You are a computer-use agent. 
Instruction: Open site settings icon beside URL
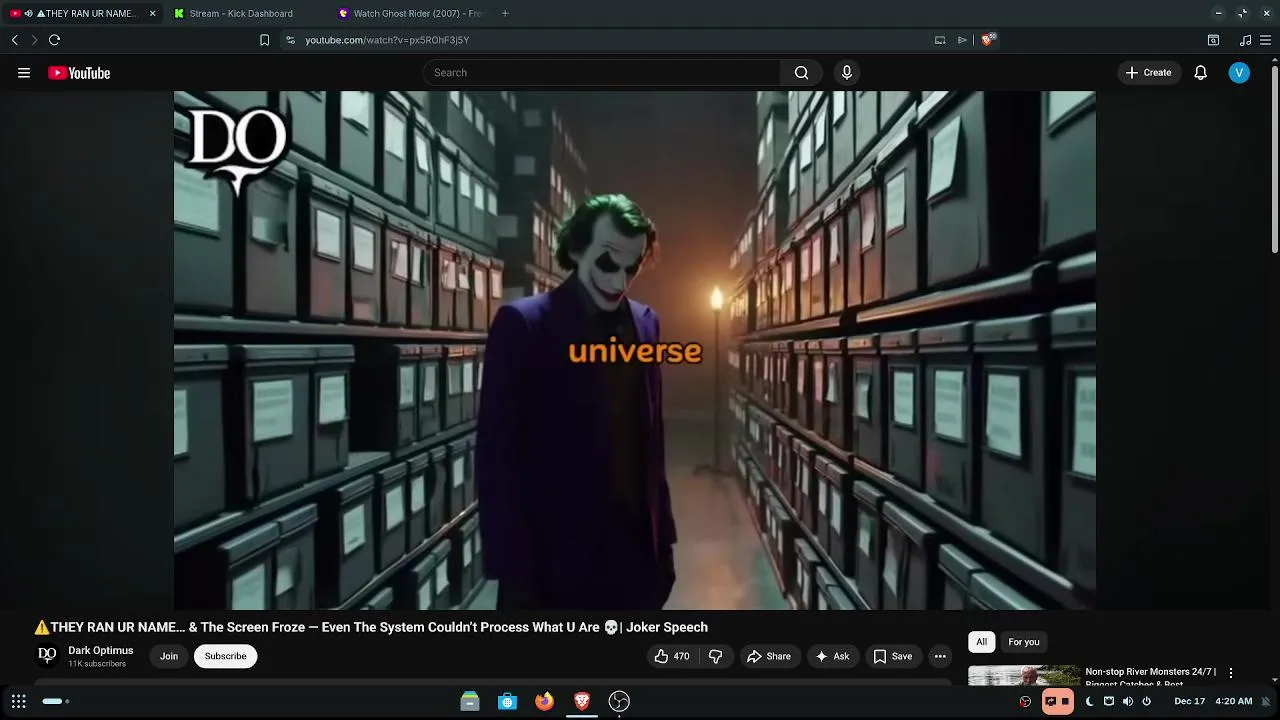[290, 40]
